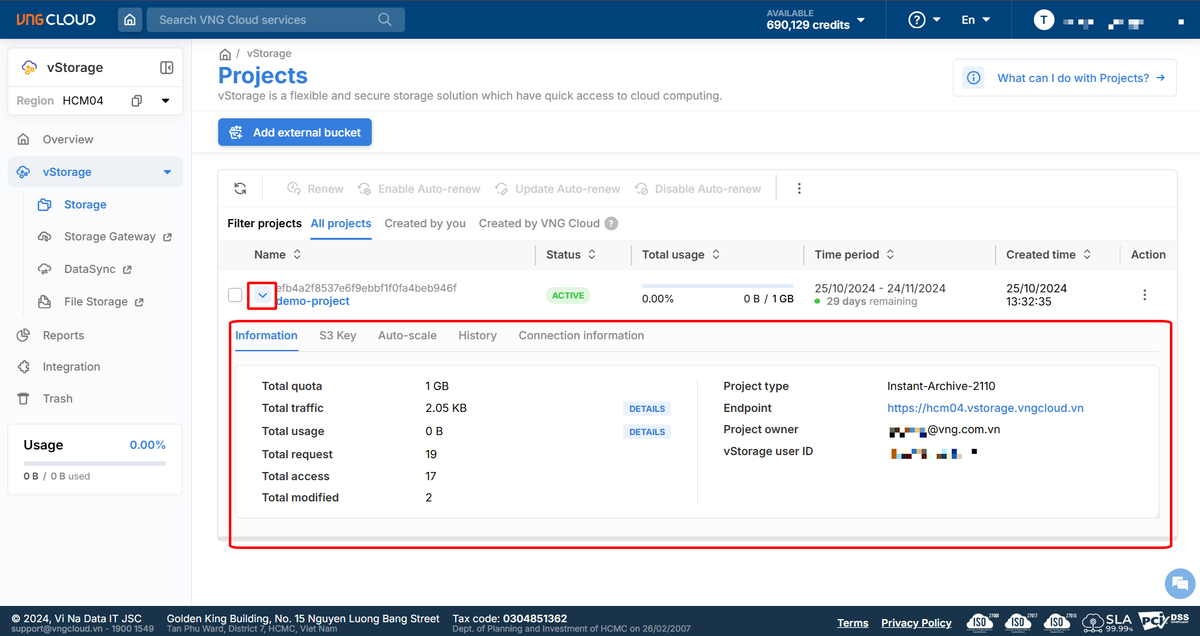Screen dimensions: 1200x636
Task: Switch to the S3 Key tab
Action: pyautogui.click(x=337, y=336)
